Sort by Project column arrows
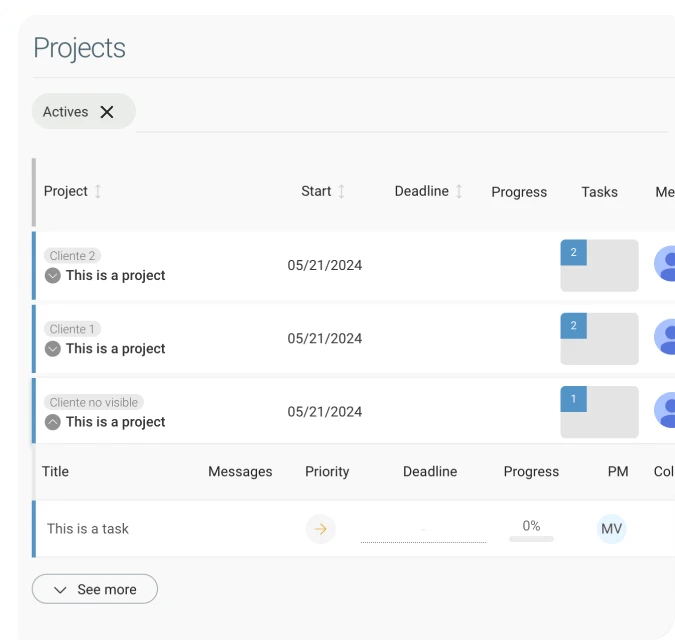 point(98,191)
